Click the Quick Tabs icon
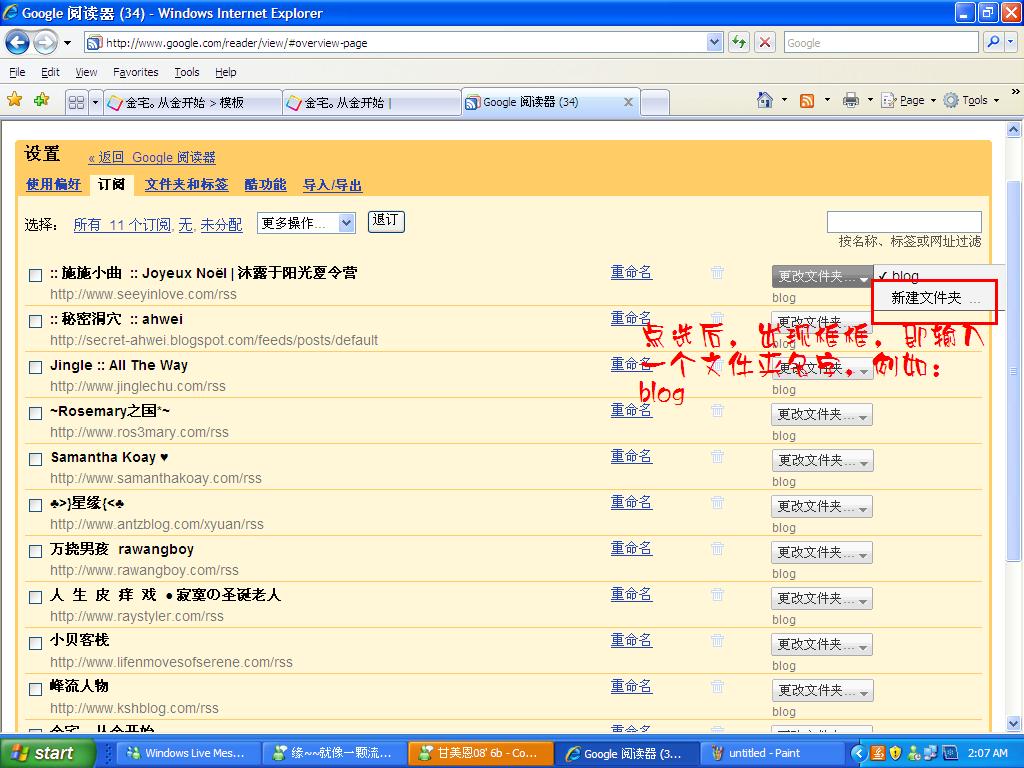The width and height of the screenshot is (1024, 768). pyautogui.click(x=77, y=100)
